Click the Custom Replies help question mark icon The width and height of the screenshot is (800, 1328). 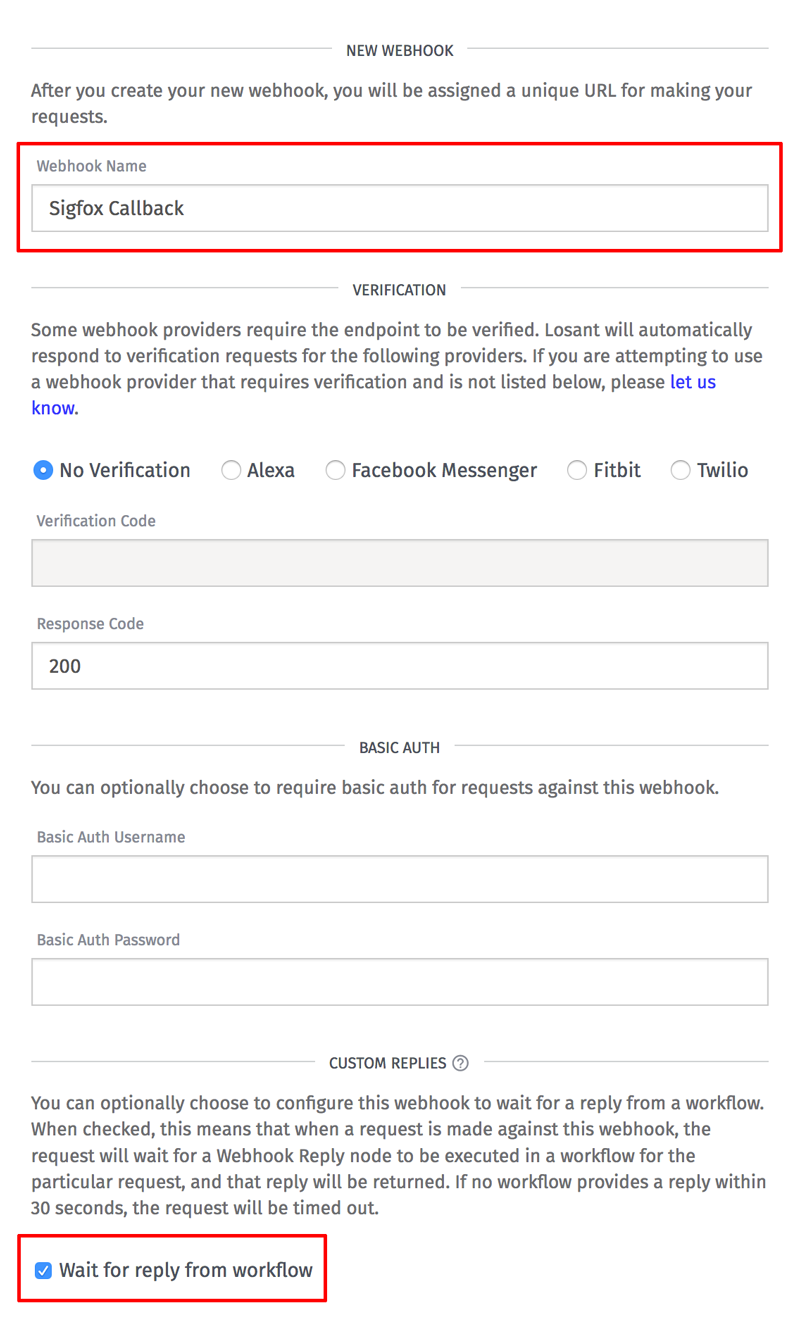[460, 1063]
